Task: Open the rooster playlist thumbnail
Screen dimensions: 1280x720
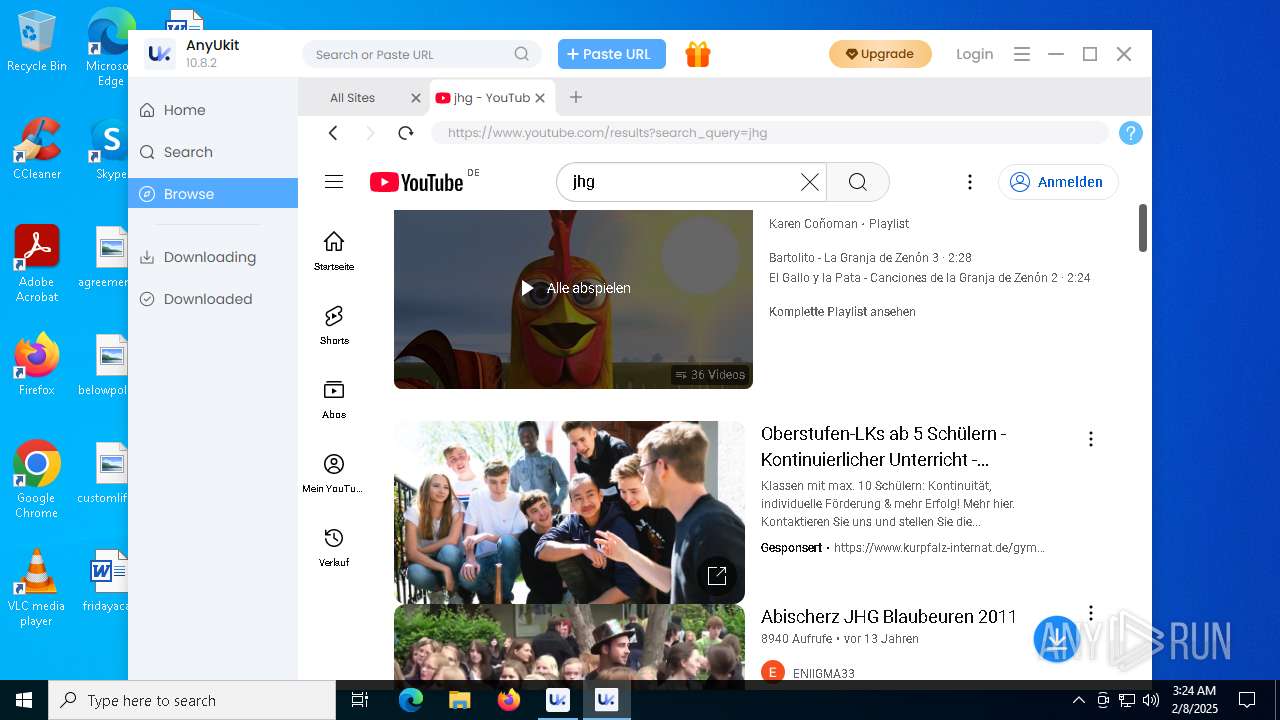Action: pos(573,298)
